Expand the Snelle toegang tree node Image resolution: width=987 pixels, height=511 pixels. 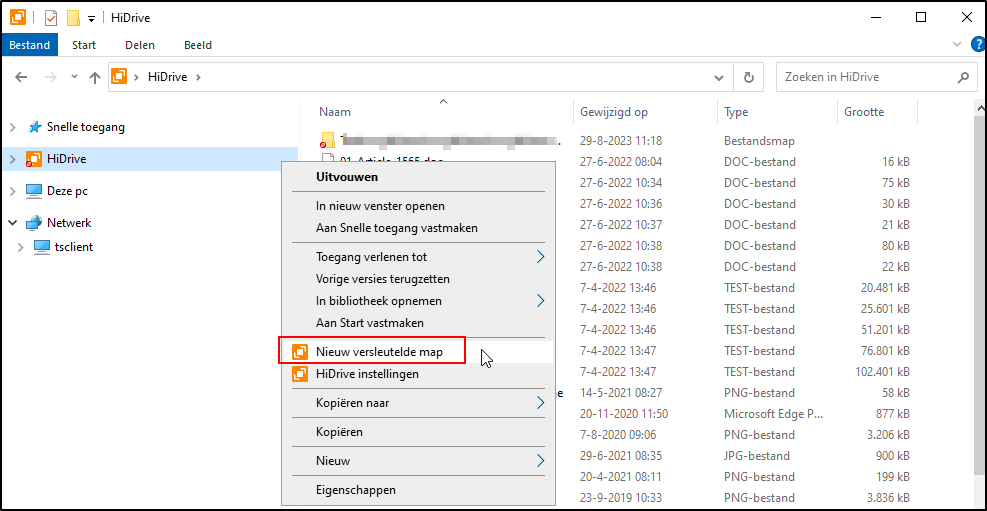pos(13,127)
